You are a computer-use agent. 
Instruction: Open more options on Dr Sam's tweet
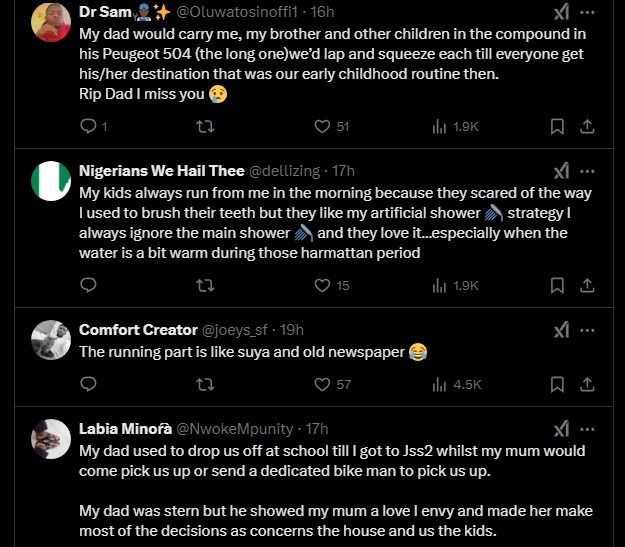(x=588, y=12)
